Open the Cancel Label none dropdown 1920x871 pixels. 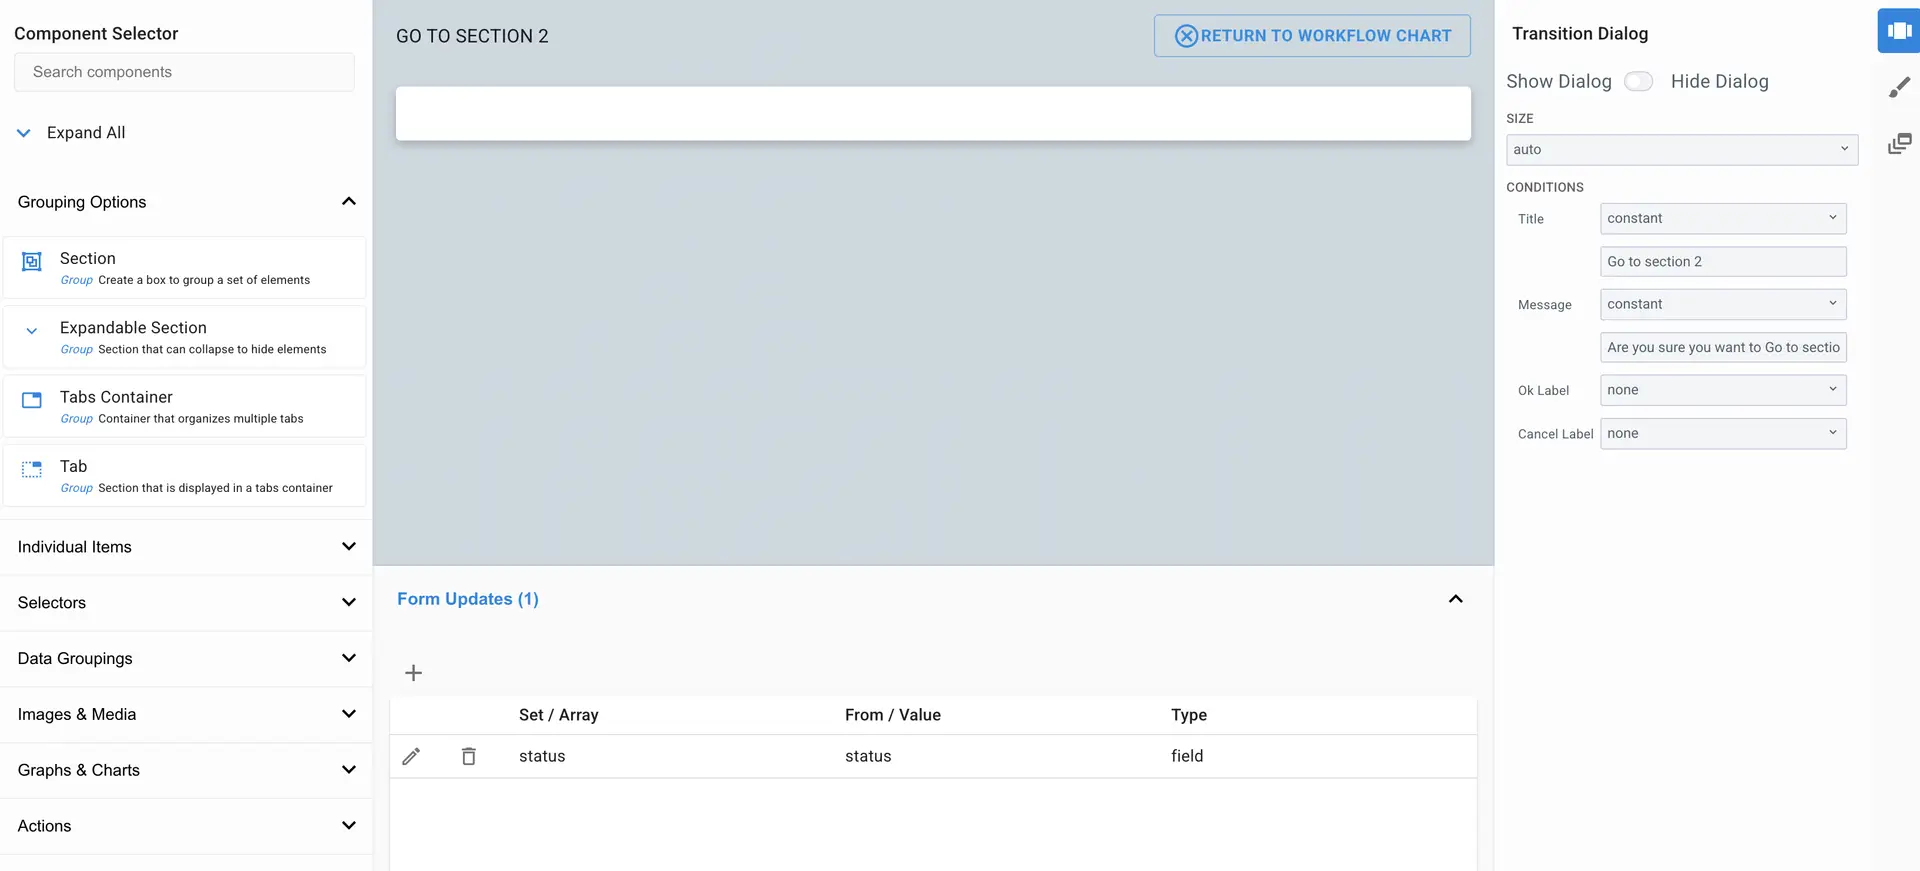click(x=1723, y=433)
